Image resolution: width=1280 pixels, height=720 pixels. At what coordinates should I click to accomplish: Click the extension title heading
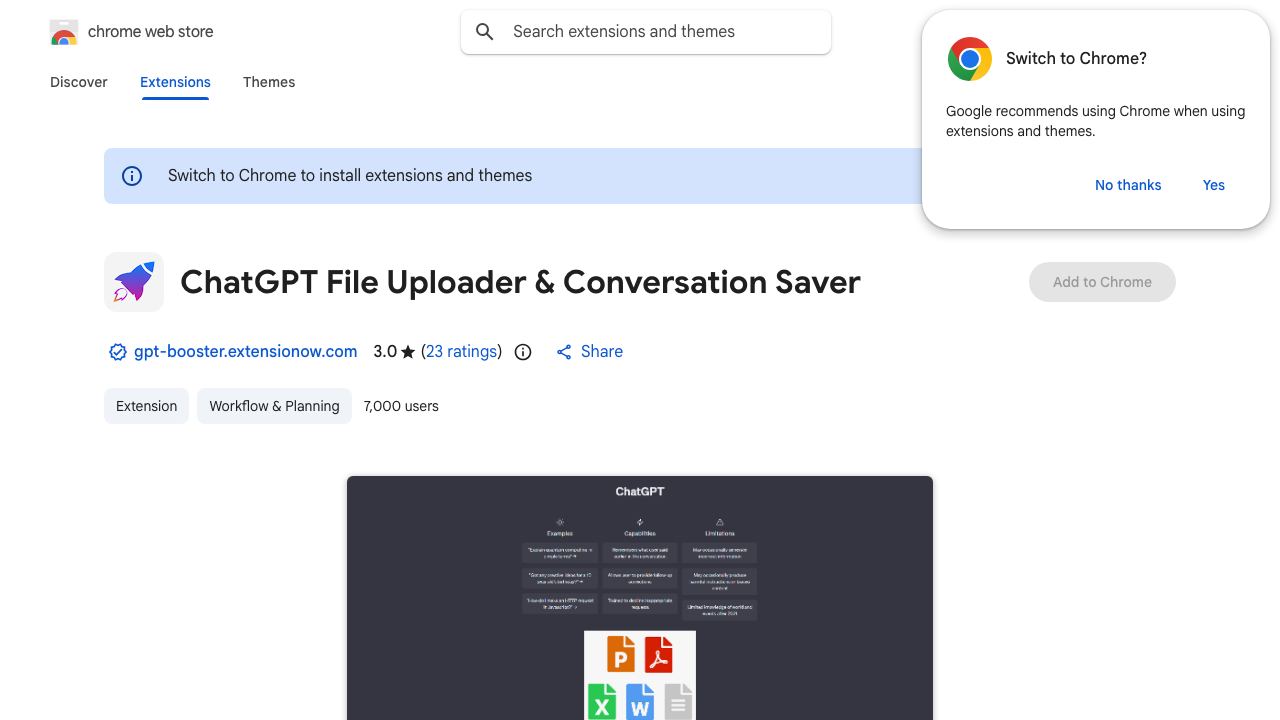520,282
